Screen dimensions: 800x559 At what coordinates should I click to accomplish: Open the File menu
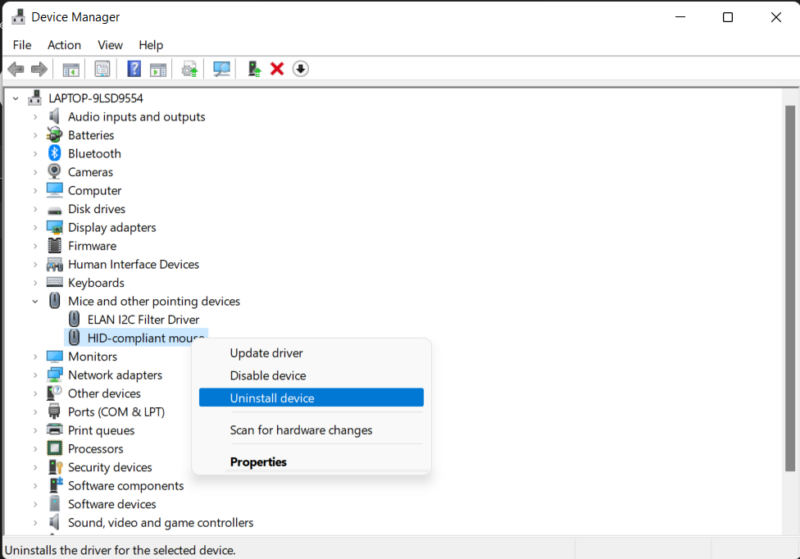point(22,45)
